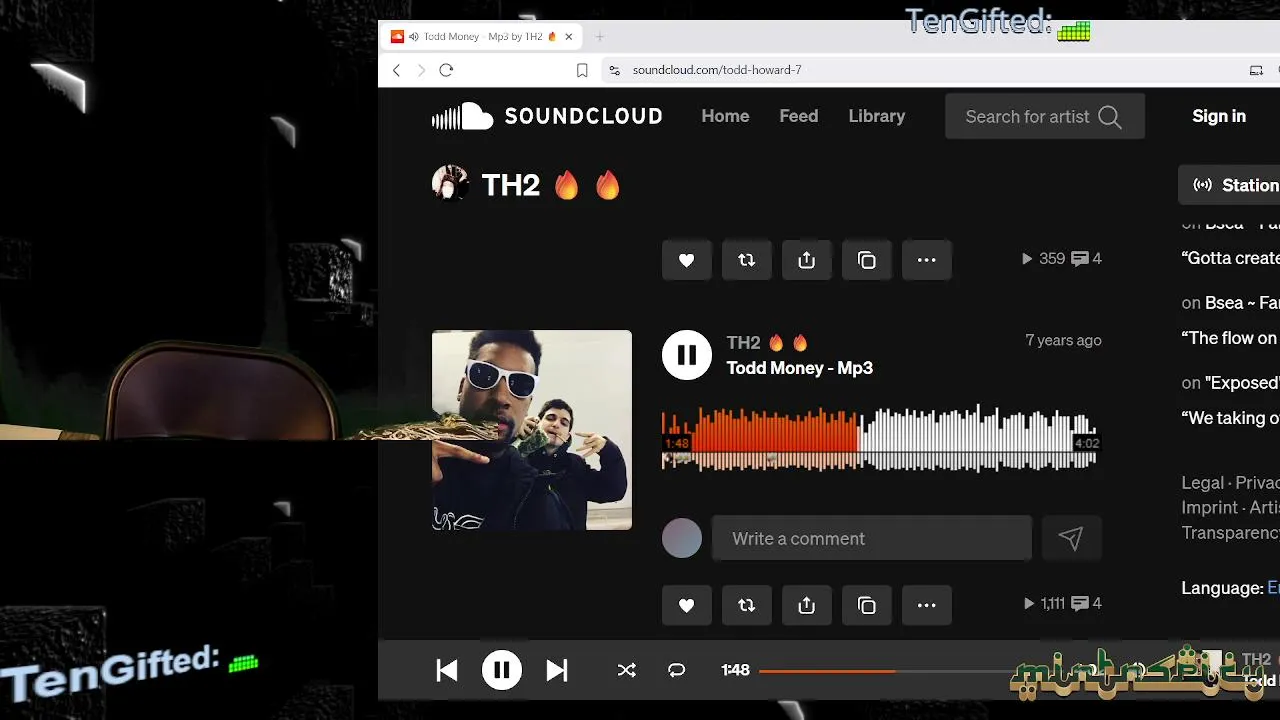Image resolution: width=1280 pixels, height=720 pixels.
Task: Open site information icon in address bar
Action: pyautogui.click(x=614, y=70)
